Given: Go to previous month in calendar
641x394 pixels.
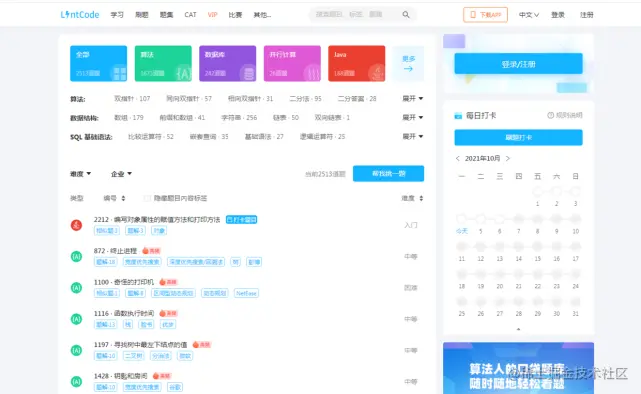Looking at the screenshot, I should [x=457, y=158].
